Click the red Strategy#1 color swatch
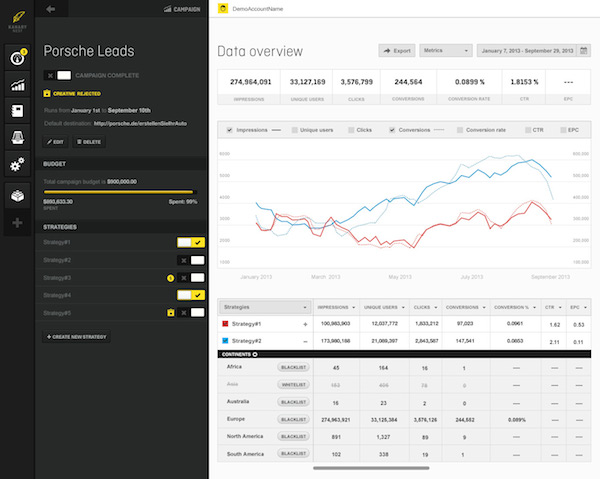The image size is (600, 479). coord(225,324)
